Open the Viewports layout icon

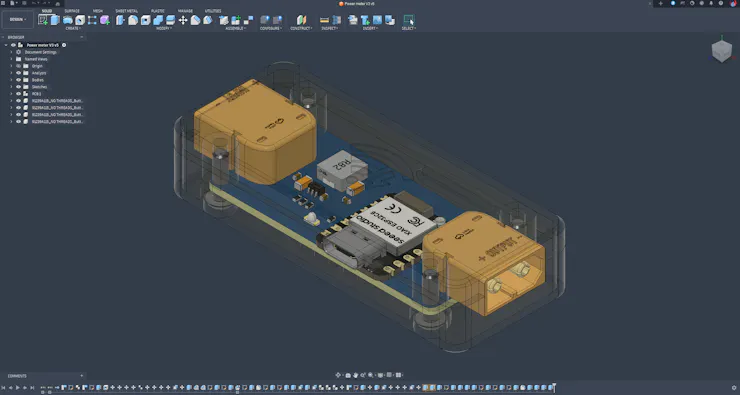pos(399,375)
